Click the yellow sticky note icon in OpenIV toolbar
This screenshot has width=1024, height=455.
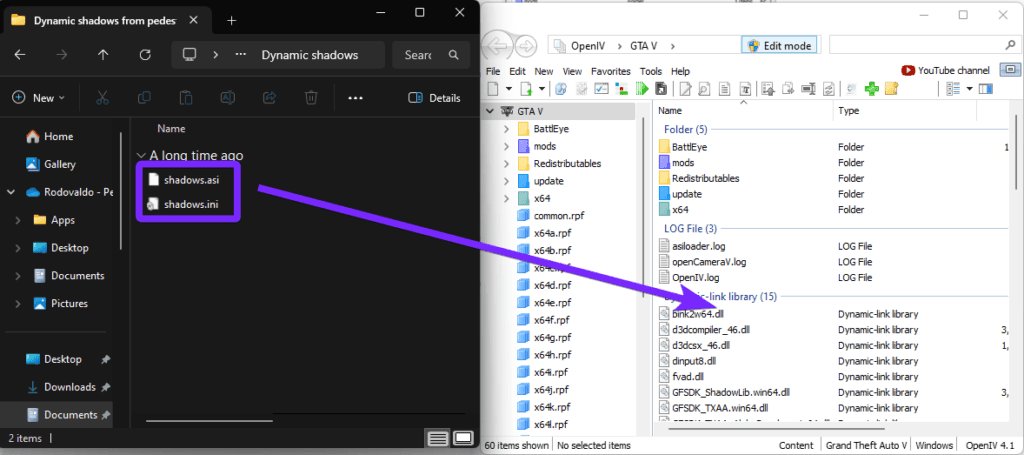[891, 88]
